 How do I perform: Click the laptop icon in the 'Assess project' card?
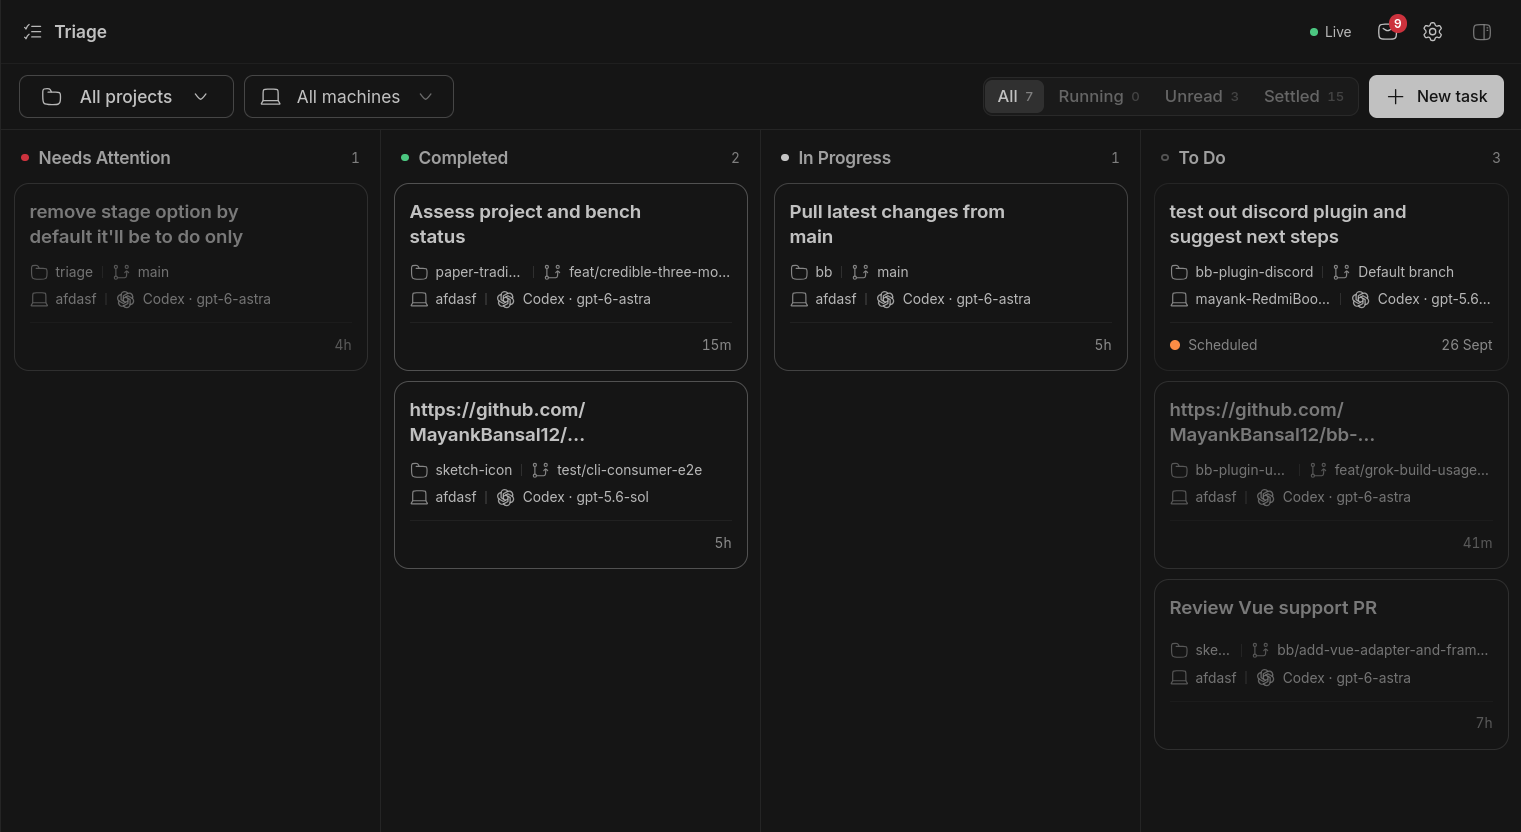[419, 299]
